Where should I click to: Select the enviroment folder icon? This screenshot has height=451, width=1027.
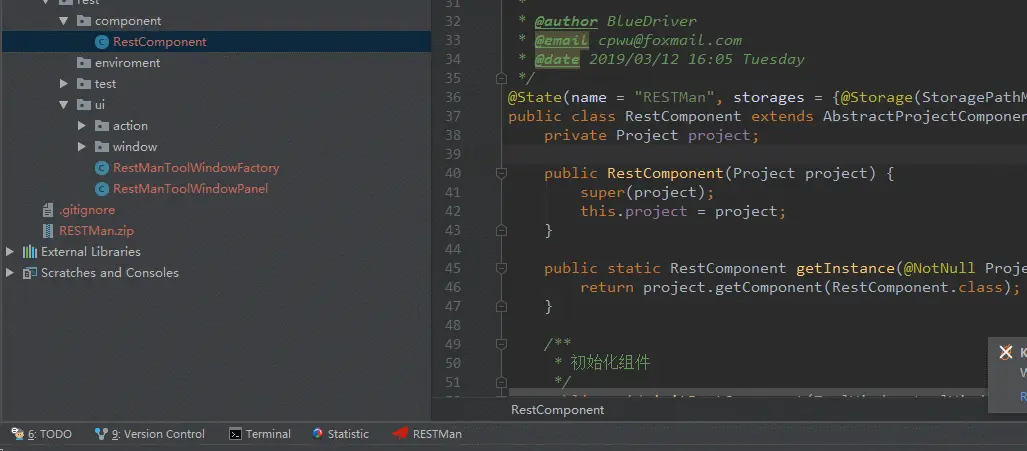(x=83, y=63)
